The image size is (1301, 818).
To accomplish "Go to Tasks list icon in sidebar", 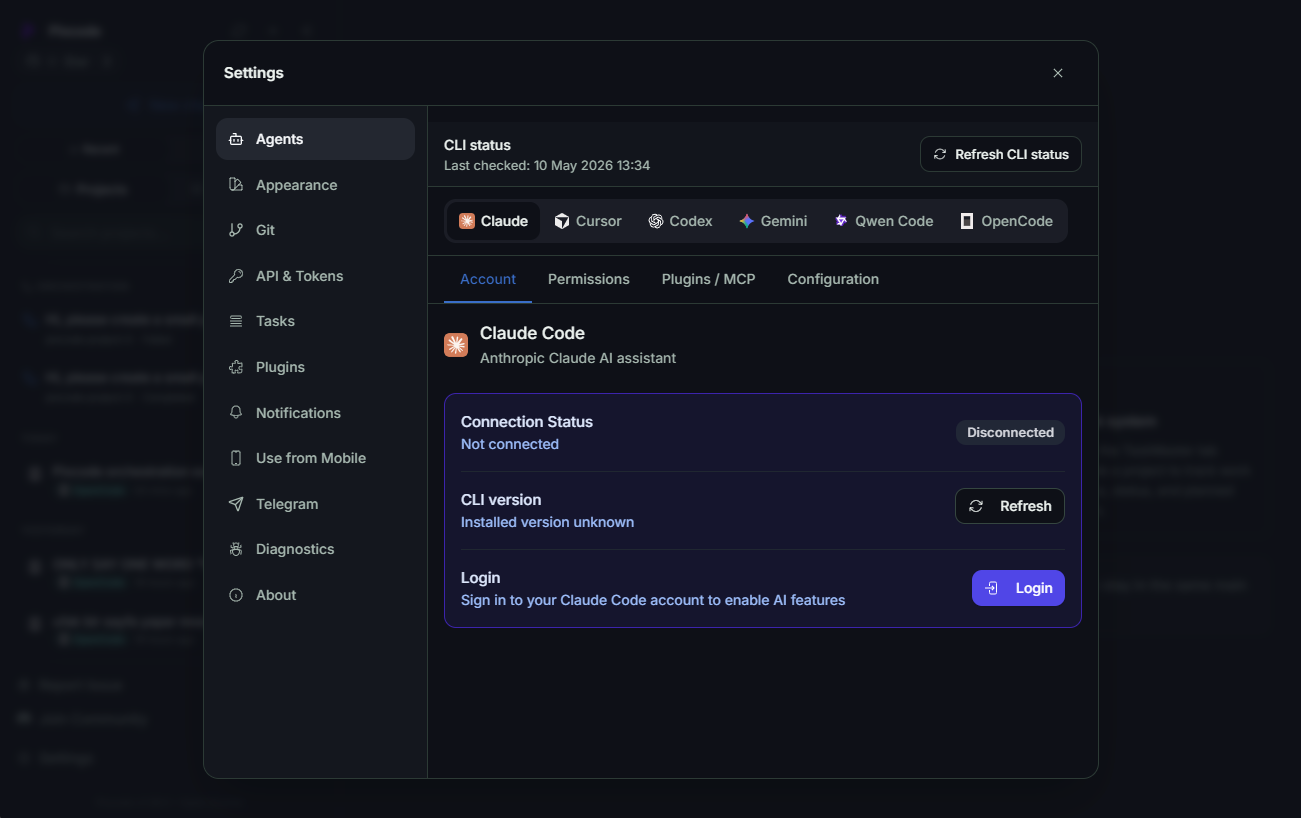I will 236,321.
